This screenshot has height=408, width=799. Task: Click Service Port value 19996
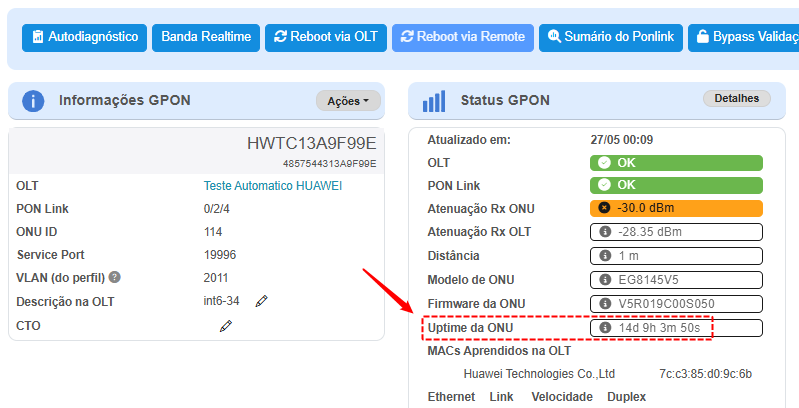click(x=220, y=255)
